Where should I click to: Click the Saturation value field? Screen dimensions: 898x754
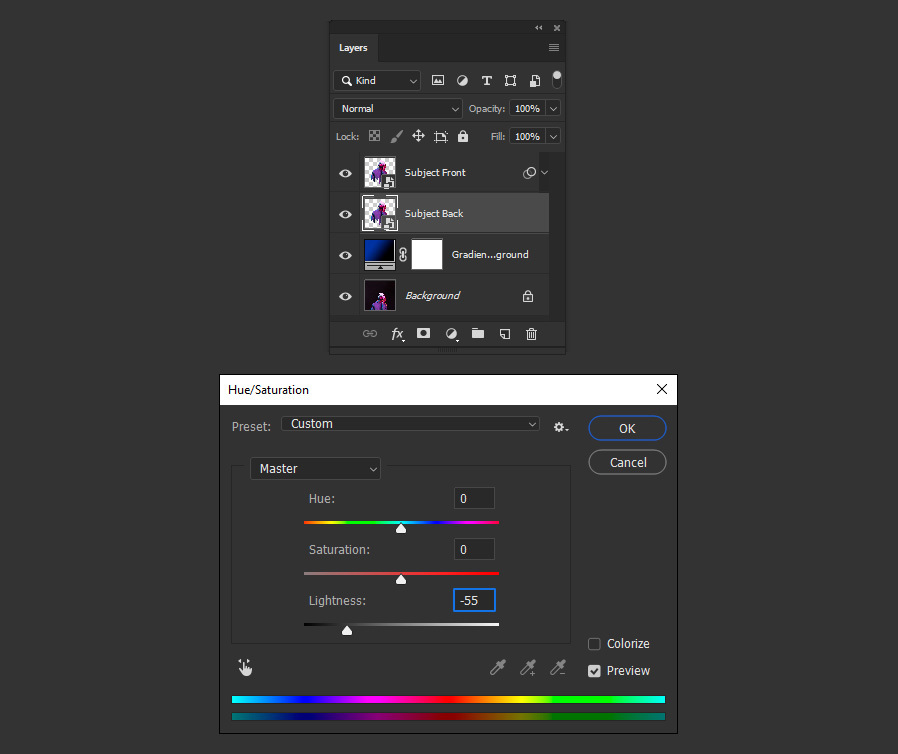474,549
